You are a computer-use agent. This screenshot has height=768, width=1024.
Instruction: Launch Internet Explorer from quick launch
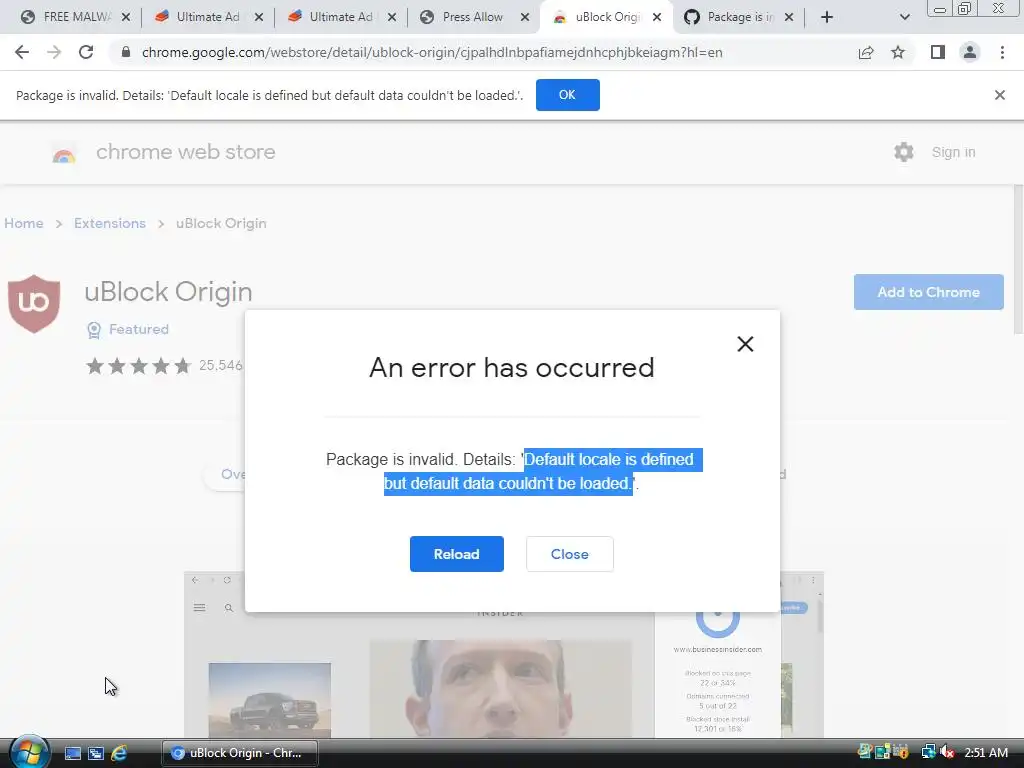119,753
